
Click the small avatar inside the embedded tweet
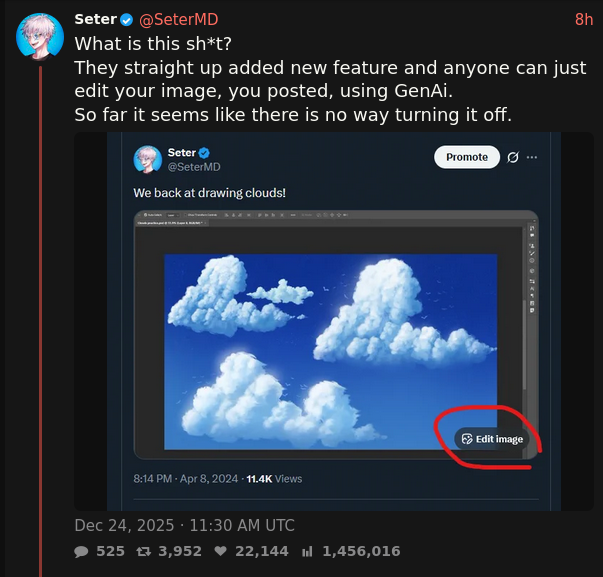(x=148, y=159)
